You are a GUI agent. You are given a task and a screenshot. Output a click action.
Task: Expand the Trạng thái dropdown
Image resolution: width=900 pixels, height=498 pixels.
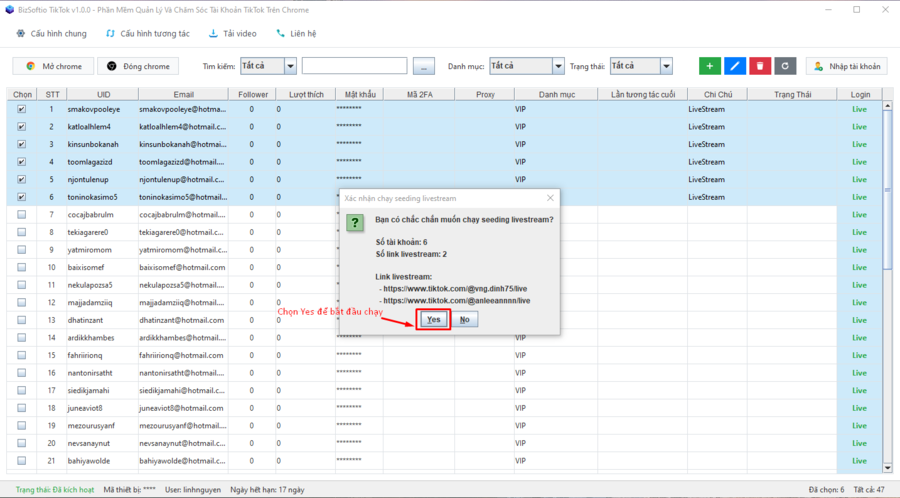[666, 66]
